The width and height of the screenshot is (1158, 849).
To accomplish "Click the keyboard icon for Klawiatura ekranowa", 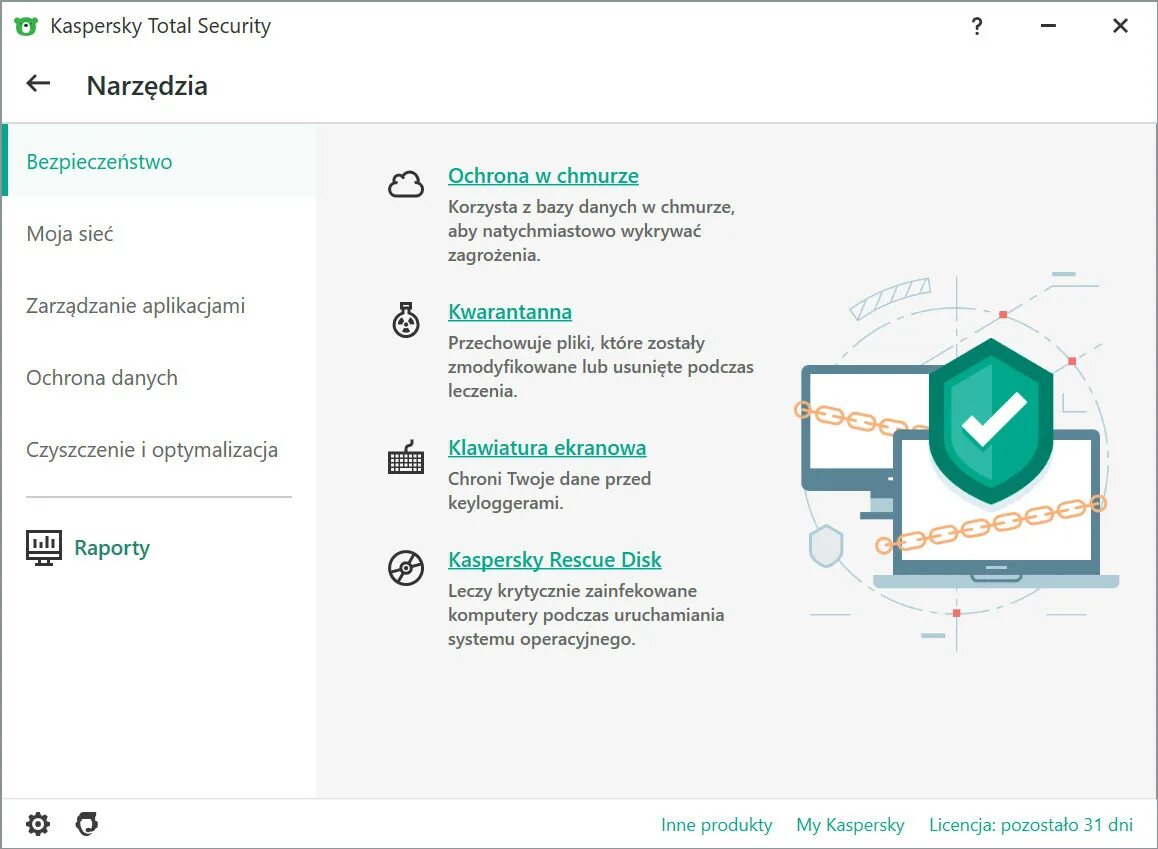I will tap(406, 457).
